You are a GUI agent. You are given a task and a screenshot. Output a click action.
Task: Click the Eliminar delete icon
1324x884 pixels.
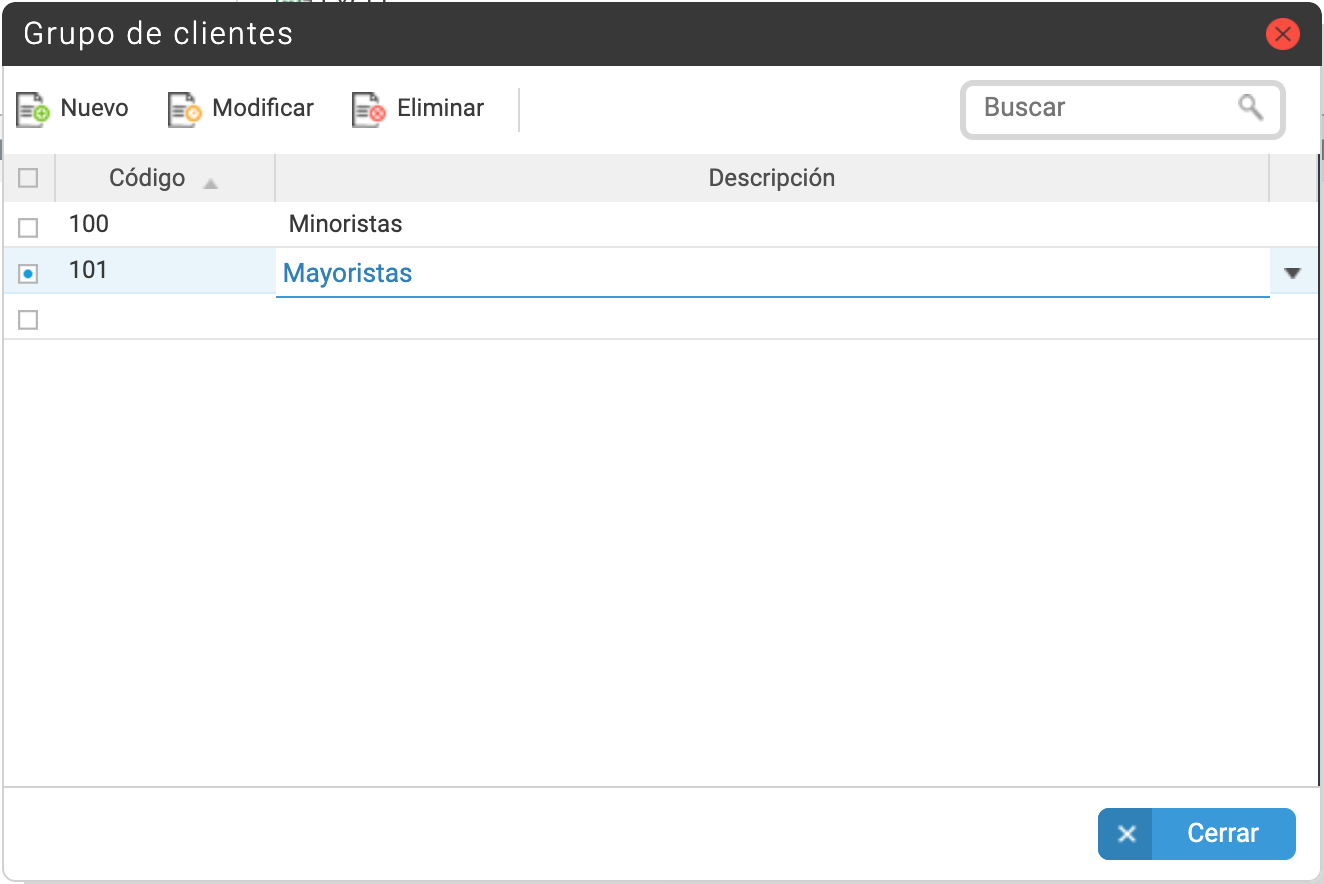pyautogui.click(x=368, y=109)
